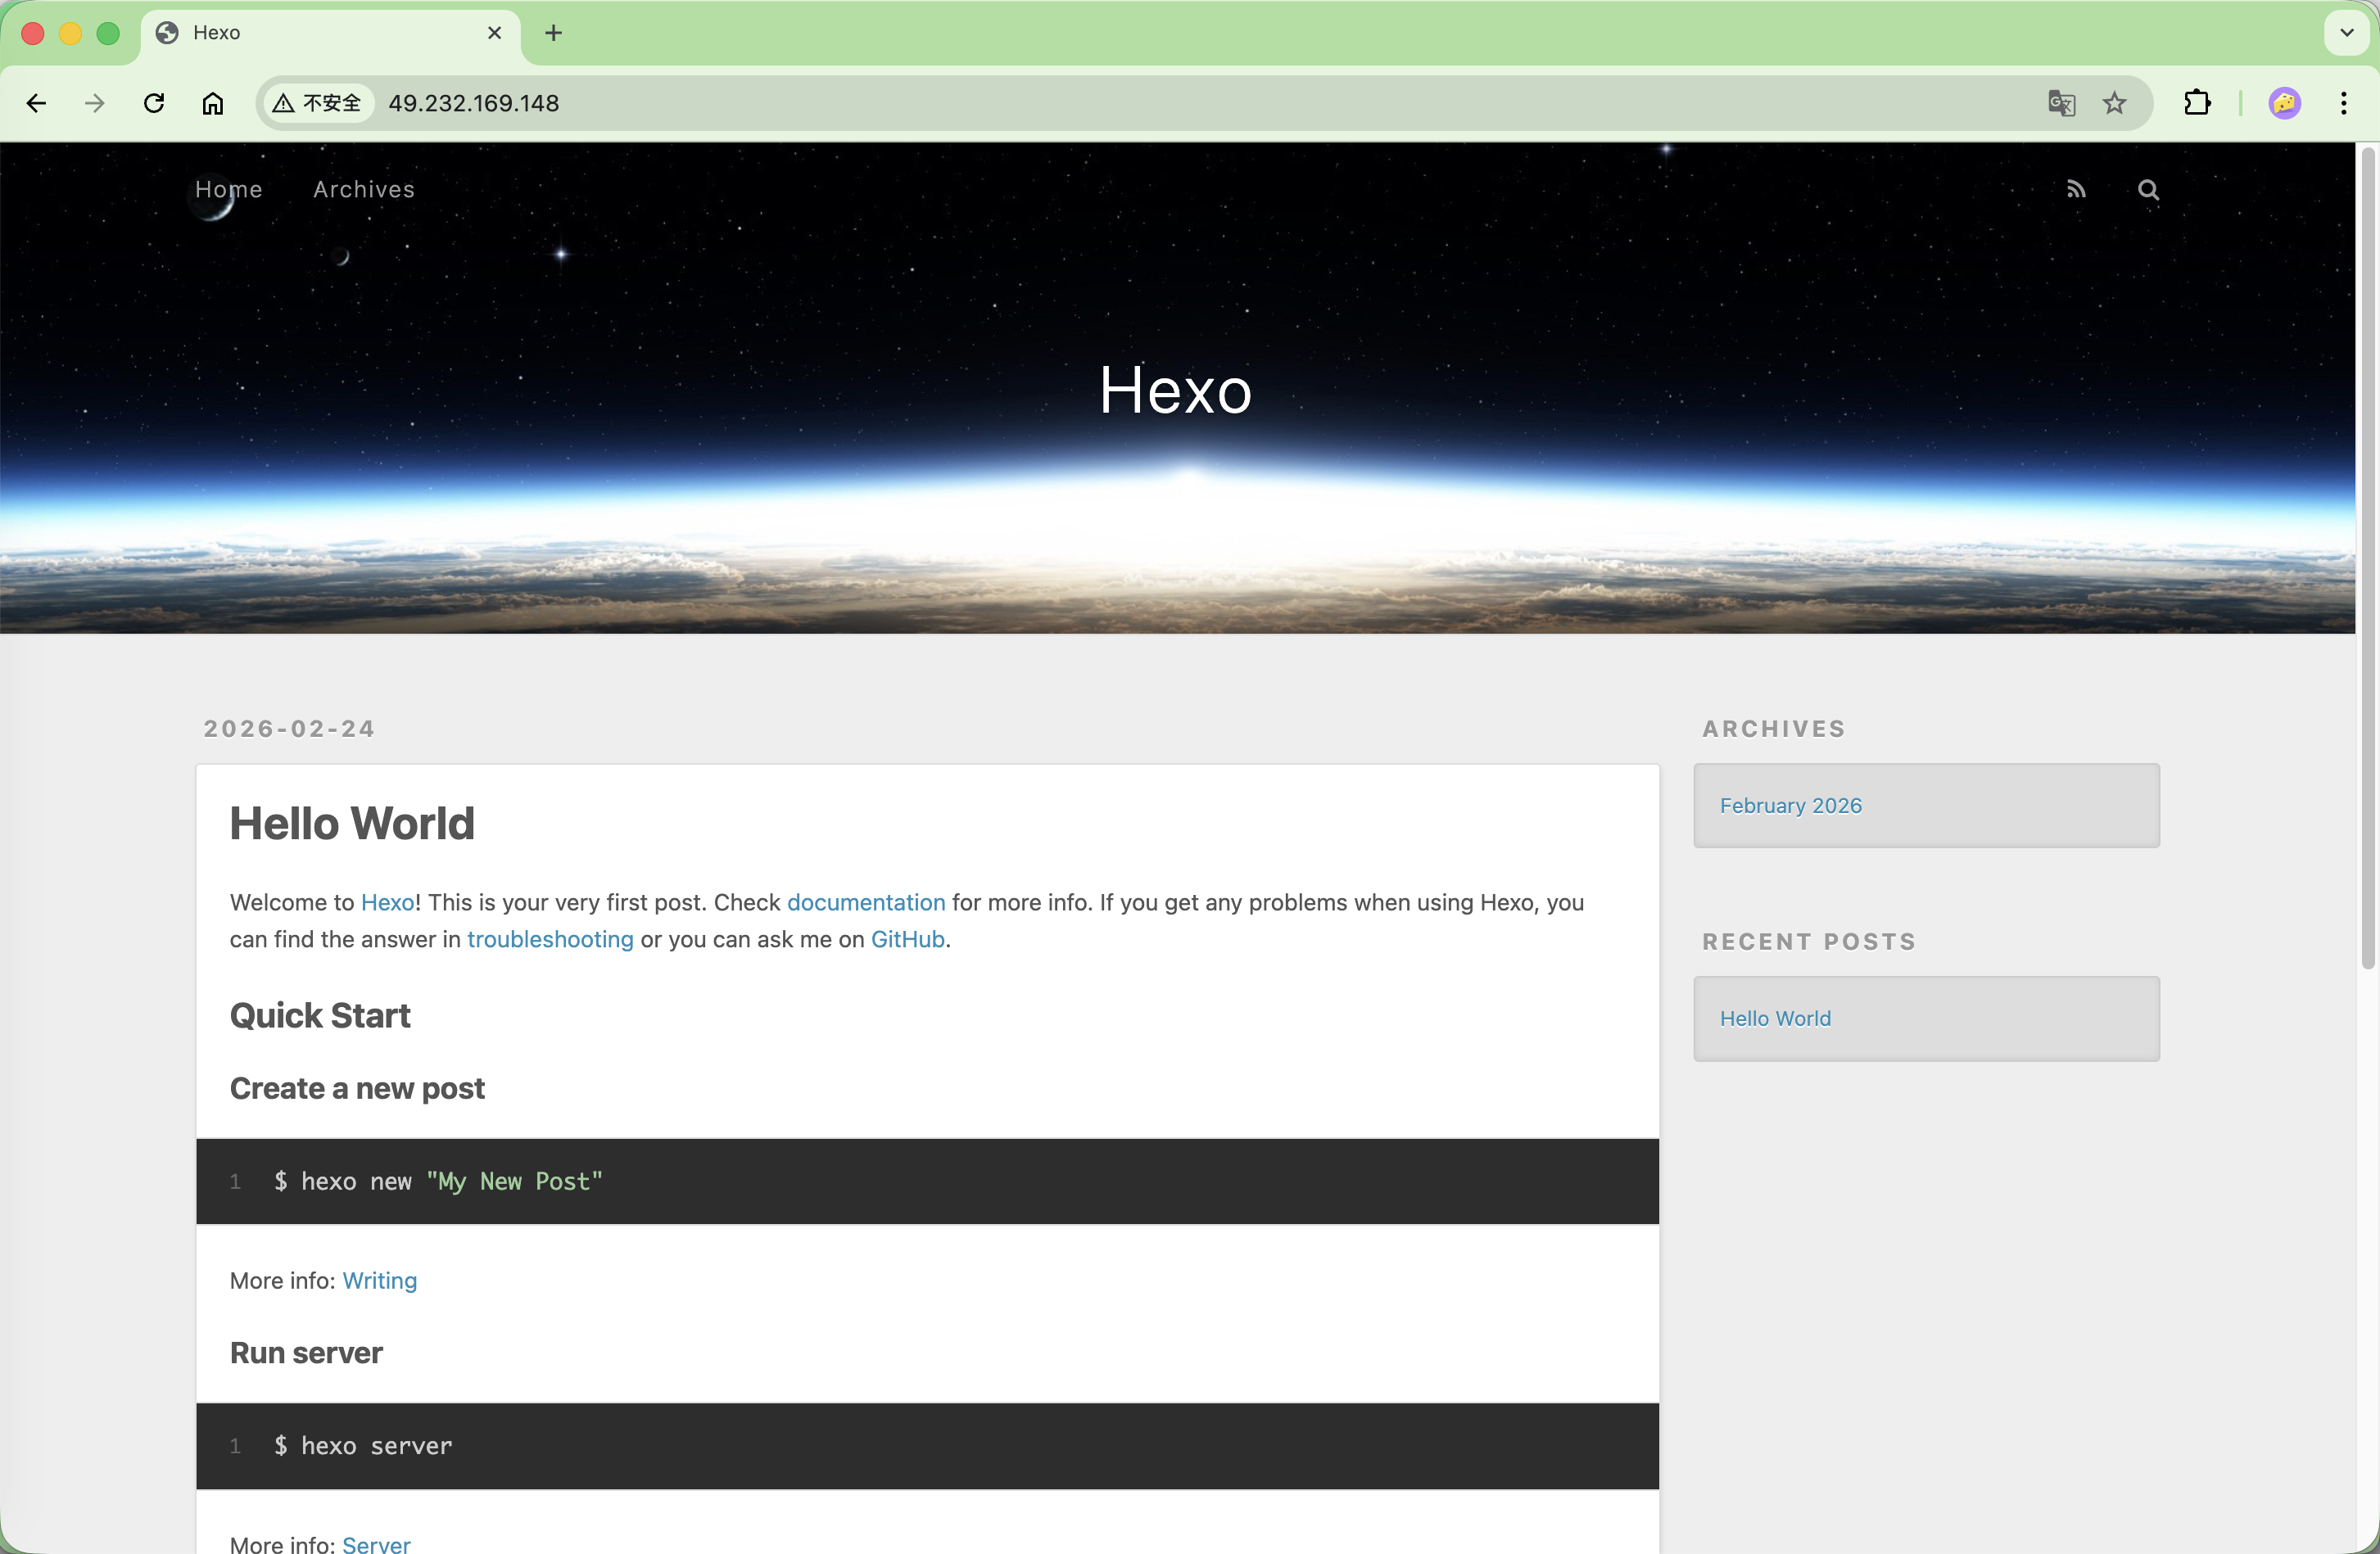The width and height of the screenshot is (2380, 1554).
Task: Open the February 2026 archive link
Action: coord(1790,806)
